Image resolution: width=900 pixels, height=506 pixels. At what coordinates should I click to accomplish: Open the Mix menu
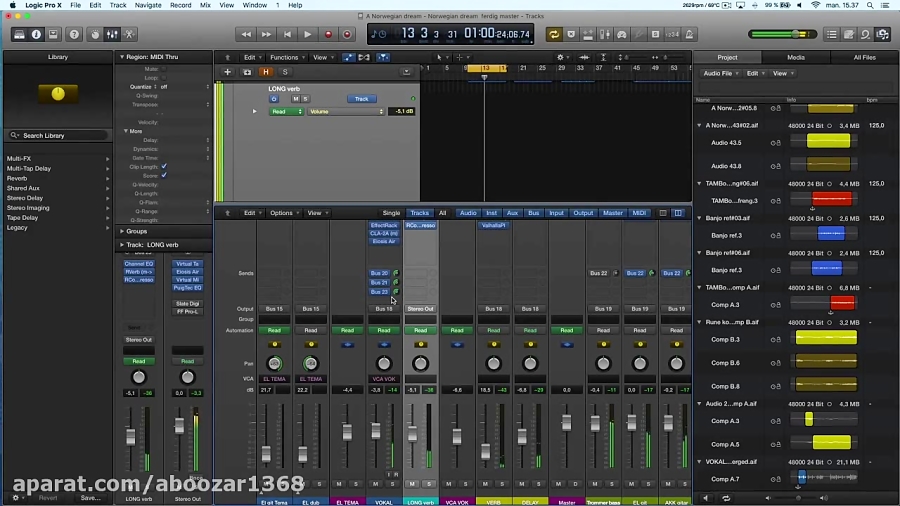click(x=205, y=5)
